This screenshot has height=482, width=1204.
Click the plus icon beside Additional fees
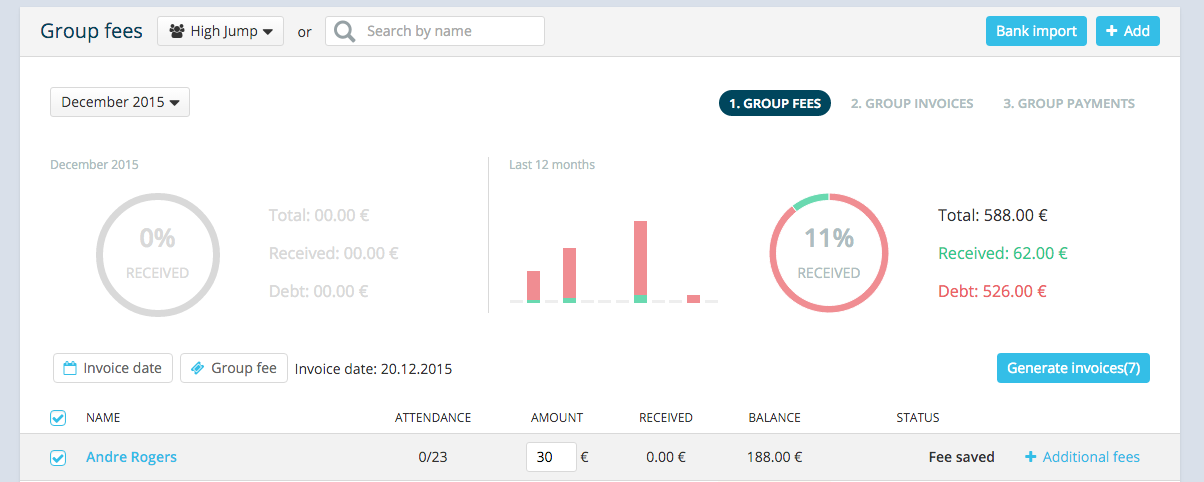click(1031, 457)
